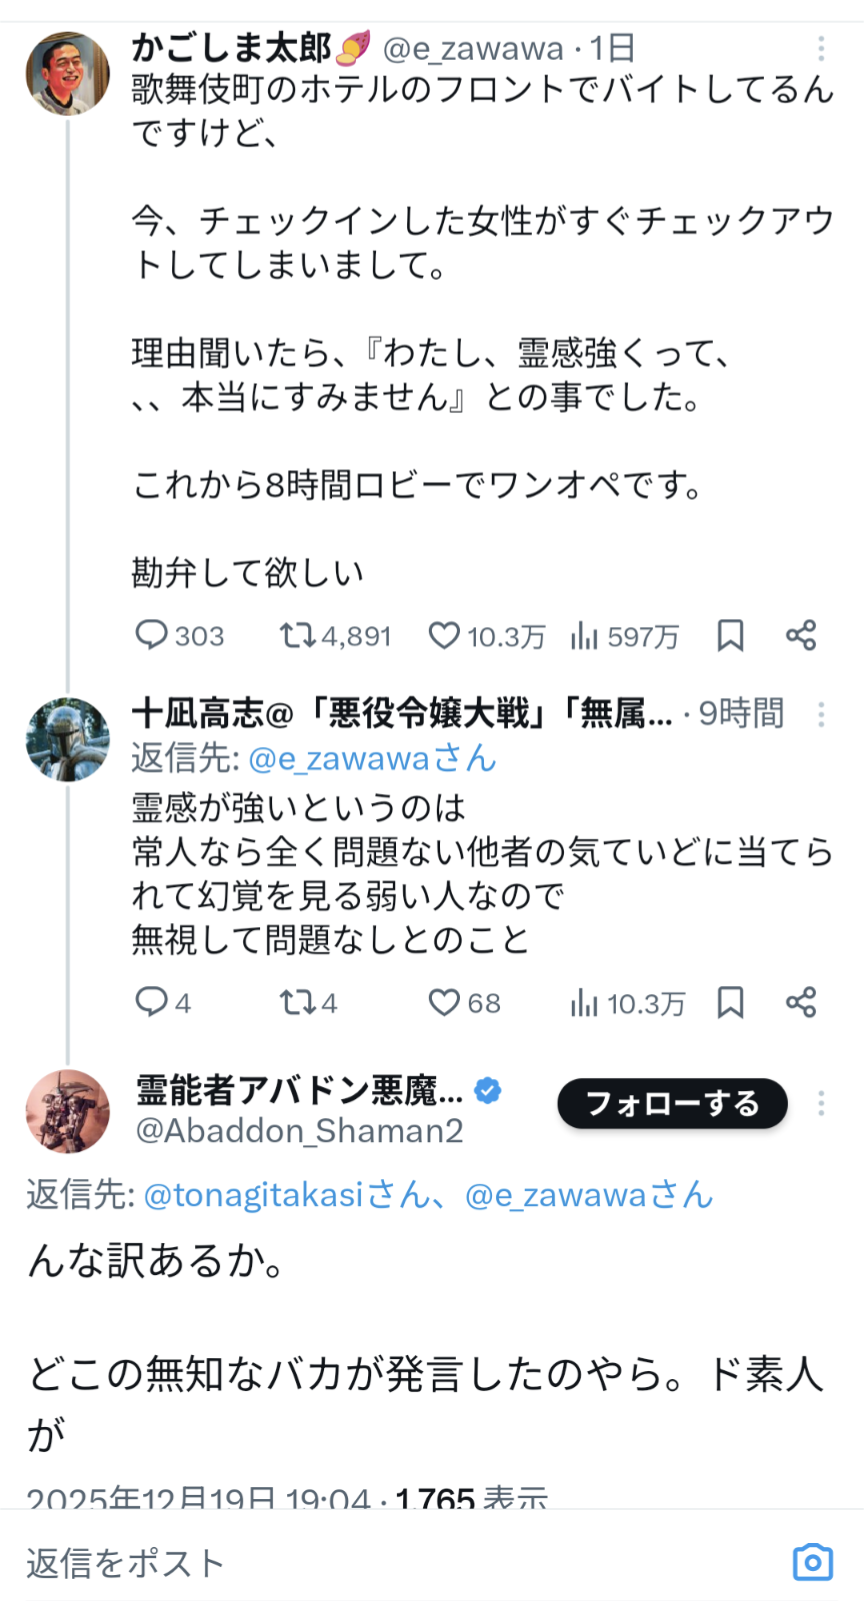Screen dimensions: 864x1601
Task: Repost the 十凪高志 reply
Action: [x=297, y=1002]
